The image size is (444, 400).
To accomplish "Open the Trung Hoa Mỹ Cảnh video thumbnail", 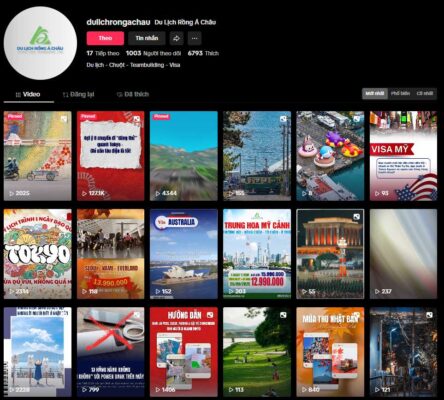I will [x=257, y=254].
